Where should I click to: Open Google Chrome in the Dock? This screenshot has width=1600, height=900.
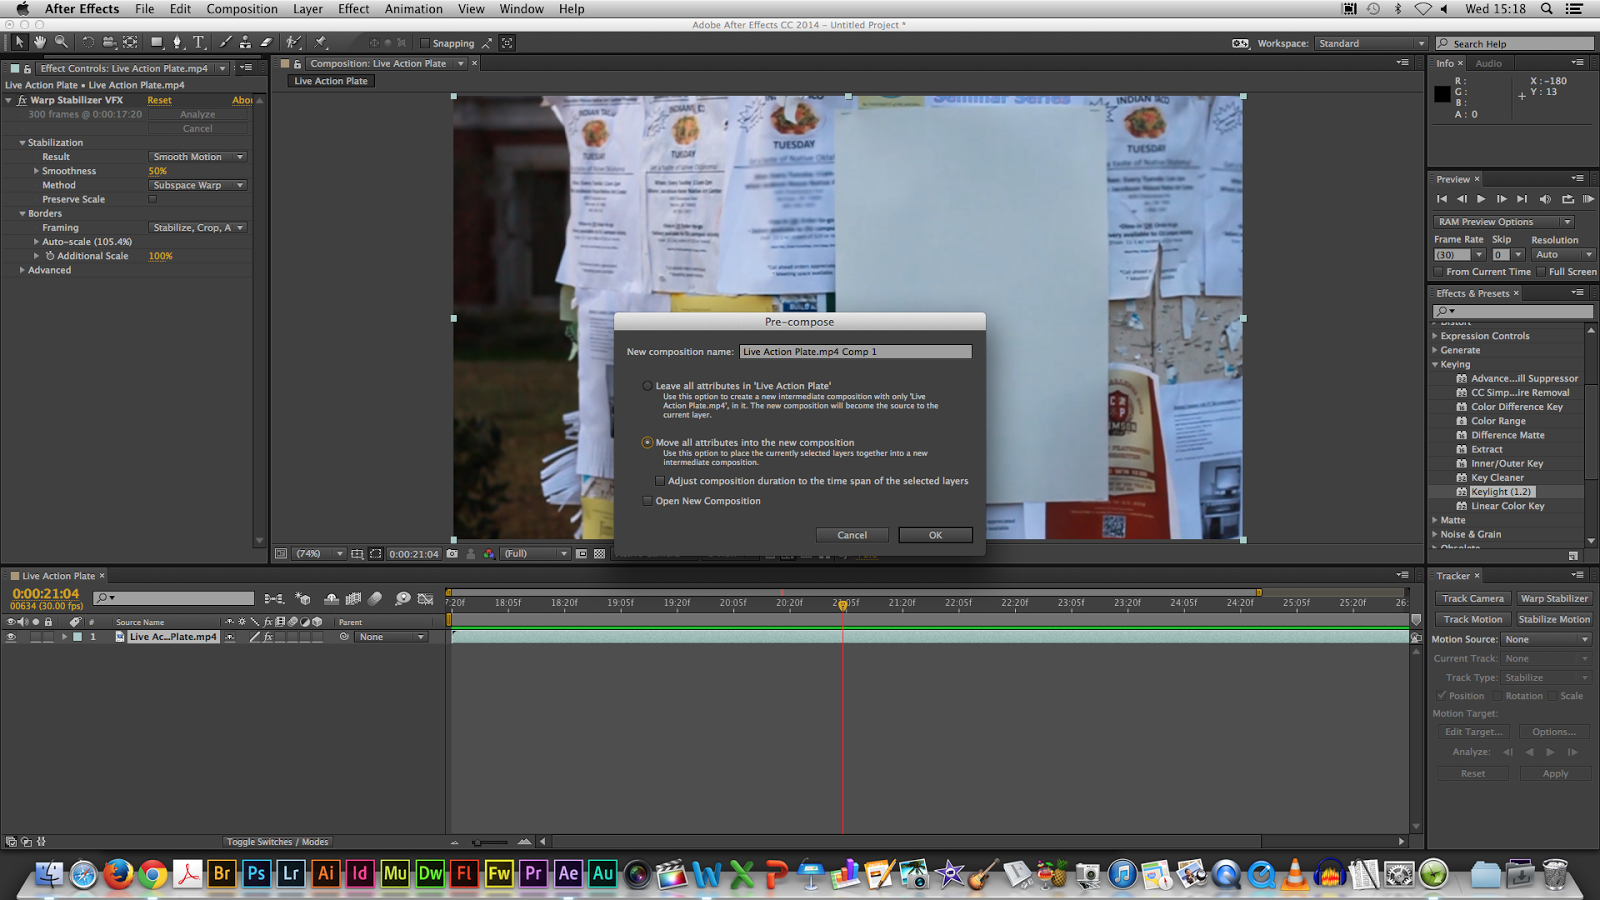[153, 874]
